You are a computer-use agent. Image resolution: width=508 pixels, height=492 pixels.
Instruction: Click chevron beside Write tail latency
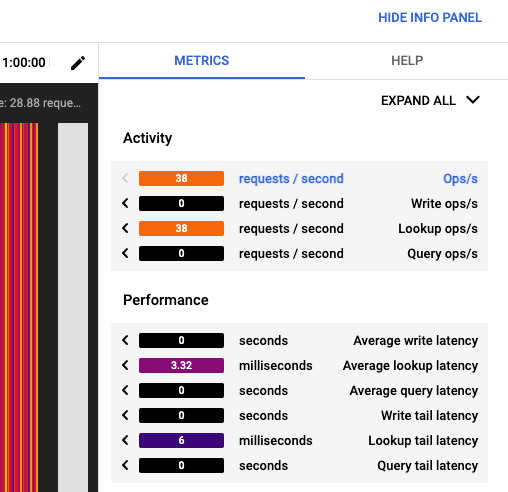pyautogui.click(x=125, y=415)
